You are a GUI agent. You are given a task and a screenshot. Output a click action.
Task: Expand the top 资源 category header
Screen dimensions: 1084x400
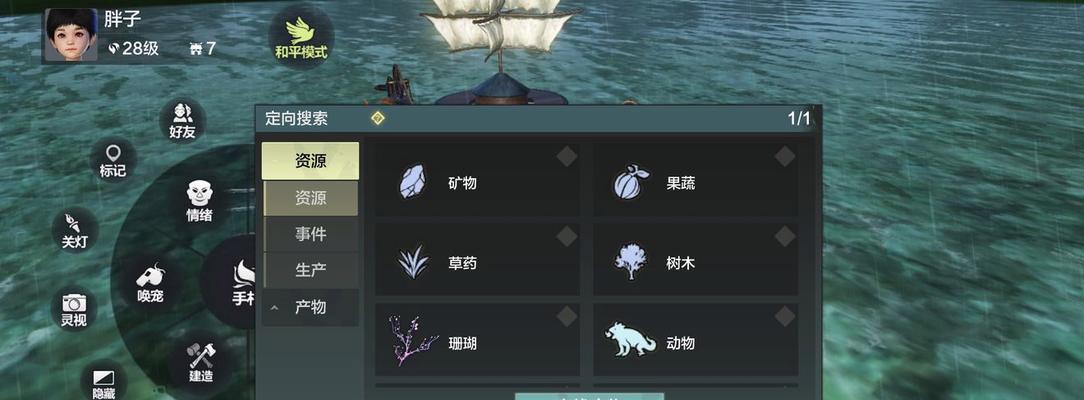click(310, 161)
